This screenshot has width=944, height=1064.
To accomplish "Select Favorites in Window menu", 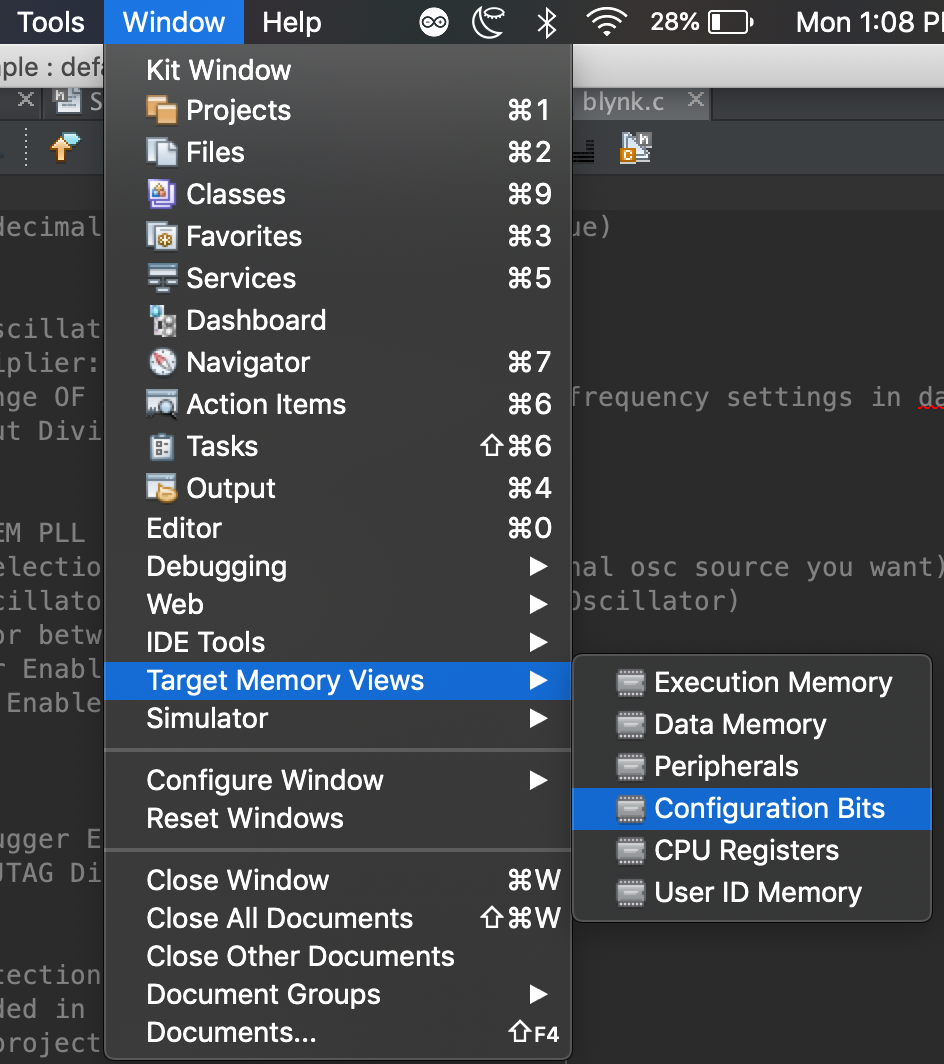I will tap(243, 236).
